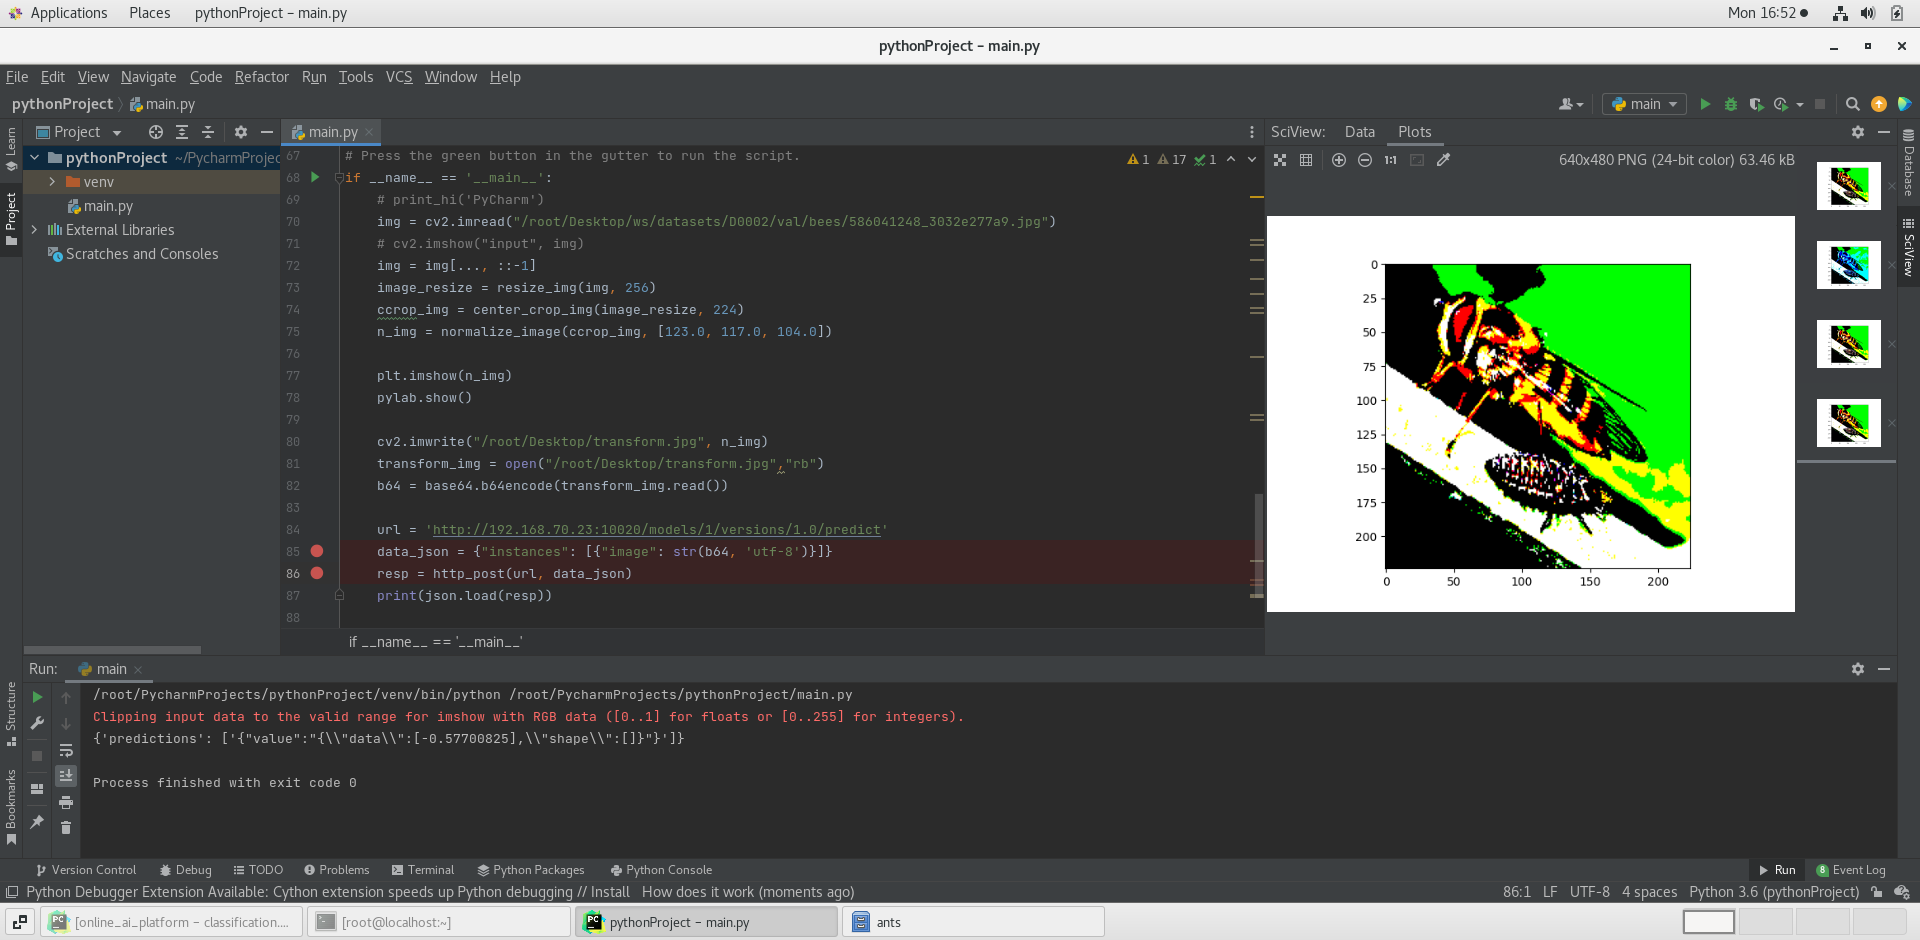Viewport: 1920px width, 940px height.
Task: Run the main configuration with the green Run arrow
Action: pos(1705,104)
